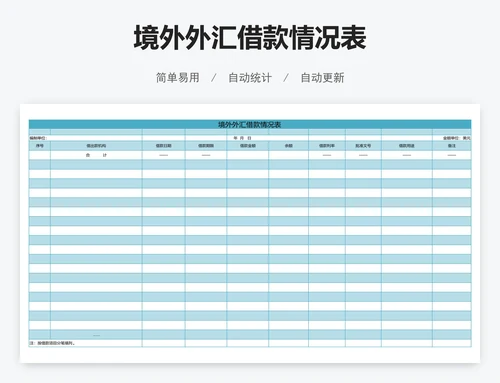
Task: Open the spreadsheet template preview thumbnail
Action: click(x=250, y=233)
